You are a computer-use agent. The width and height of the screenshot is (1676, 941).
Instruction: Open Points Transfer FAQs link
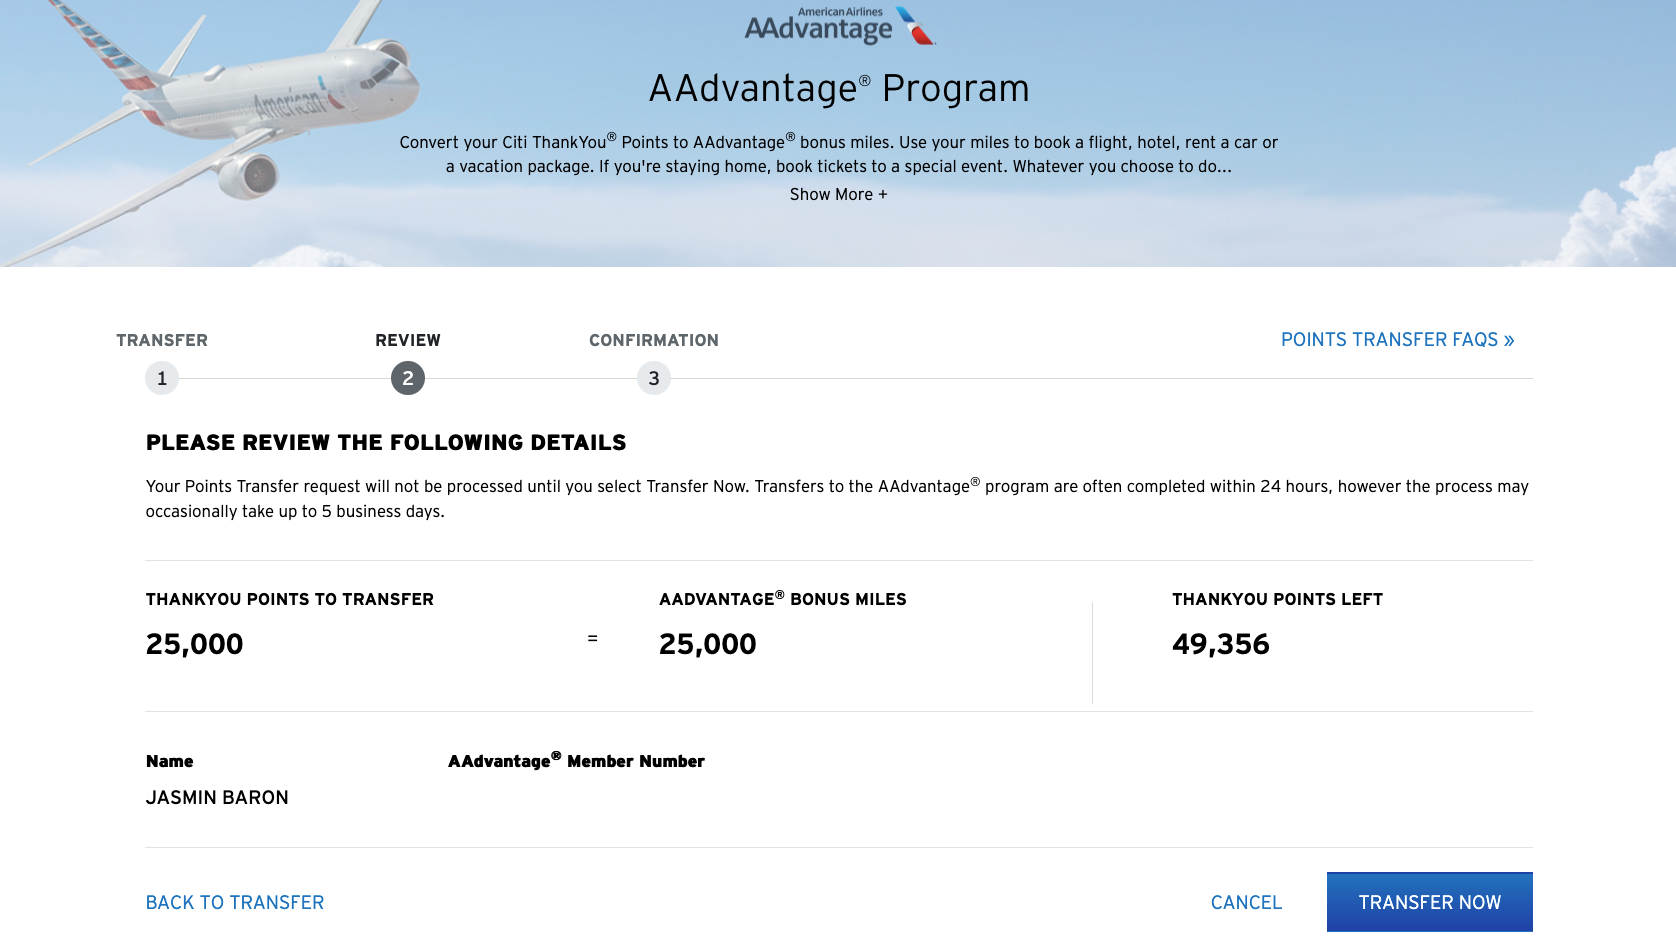[1397, 340]
